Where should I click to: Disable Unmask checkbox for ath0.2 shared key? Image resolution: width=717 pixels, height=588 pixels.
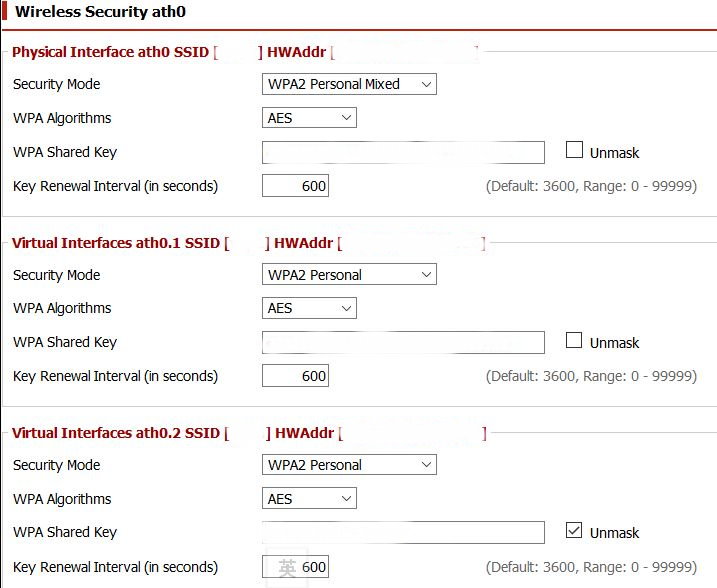[x=574, y=530]
